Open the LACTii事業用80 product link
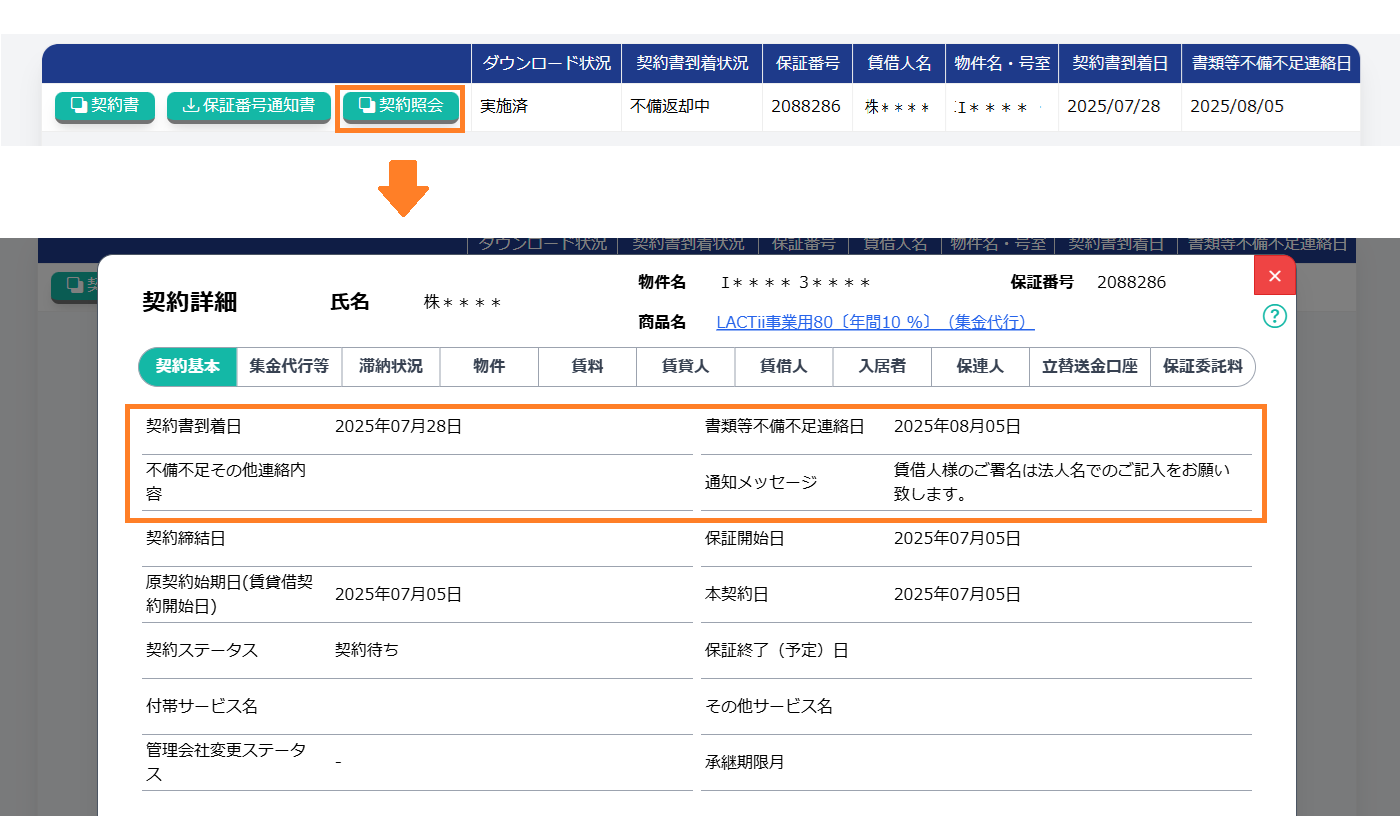This screenshot has height=816, width=1400. (x=875, y=322)
